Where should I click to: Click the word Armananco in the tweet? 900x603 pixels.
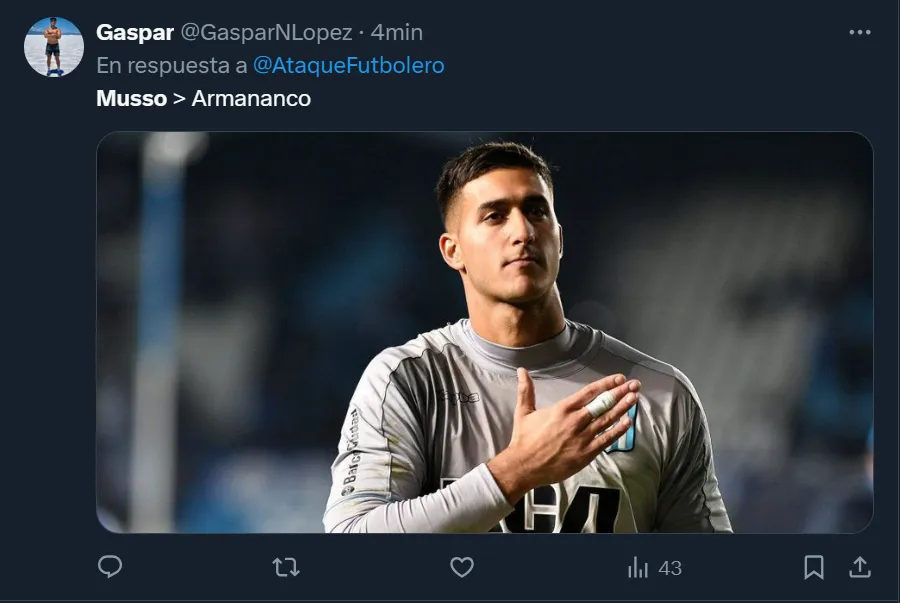coord(251,99)
